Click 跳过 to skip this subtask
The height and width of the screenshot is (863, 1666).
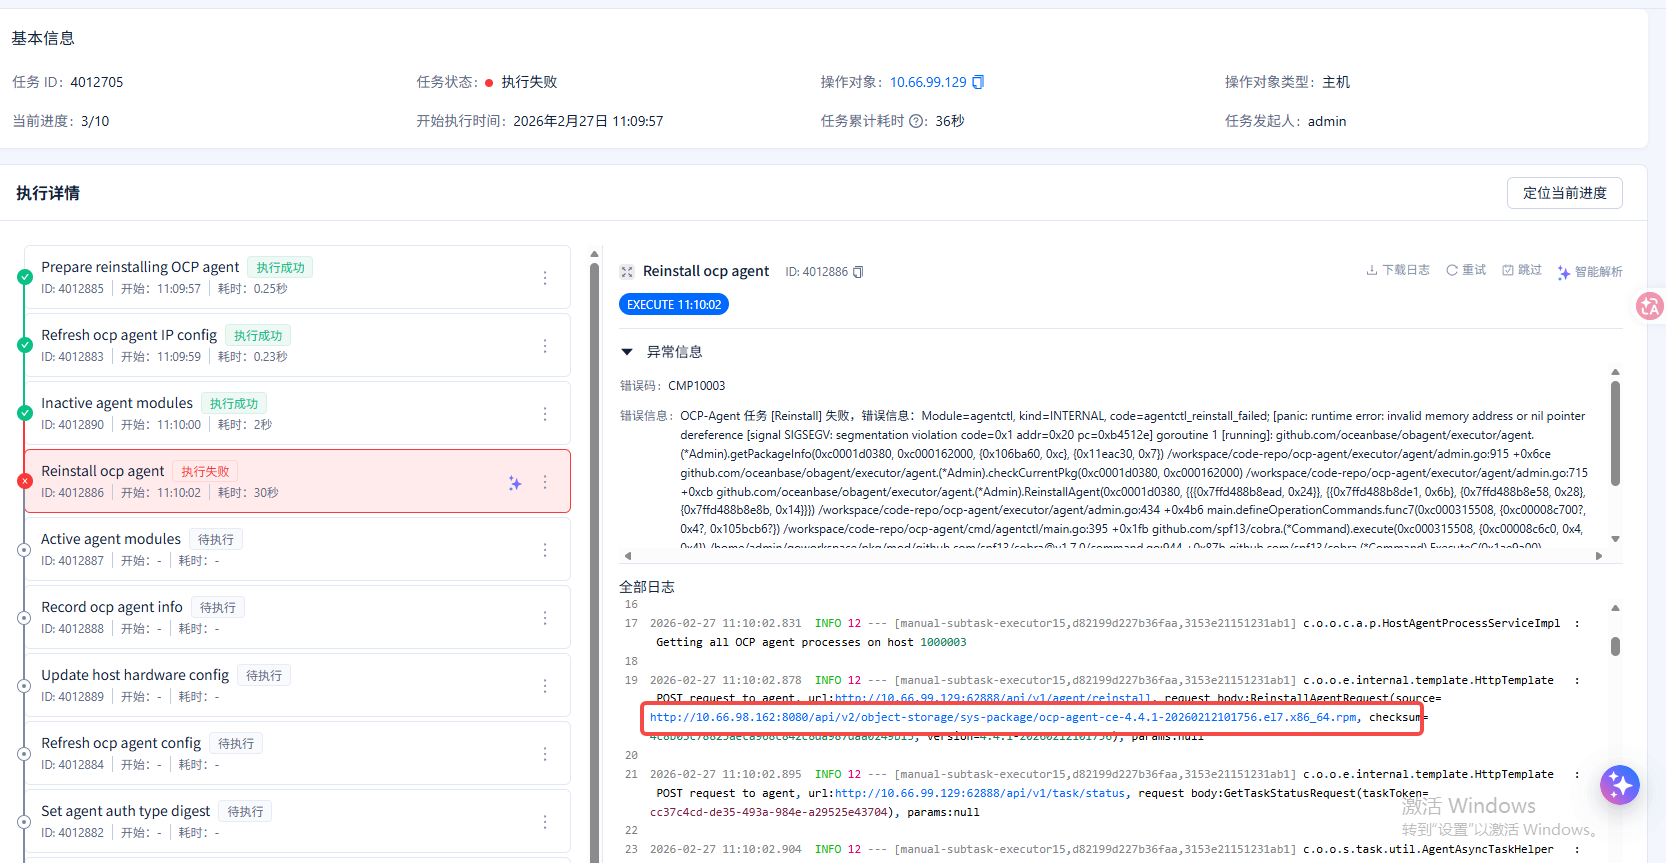click(1522, 270)
